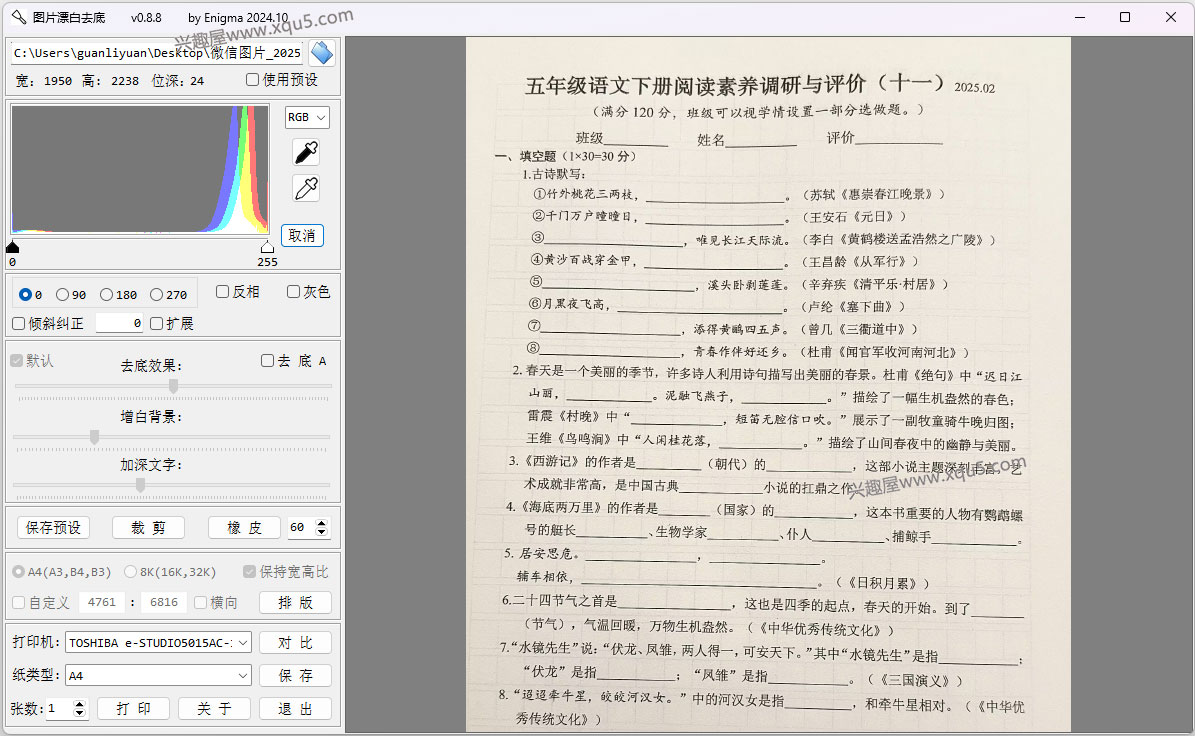The width and height of the screenshot is (1195, 736).
Task: Maximize the window
Action: (x=1125, y=17)
